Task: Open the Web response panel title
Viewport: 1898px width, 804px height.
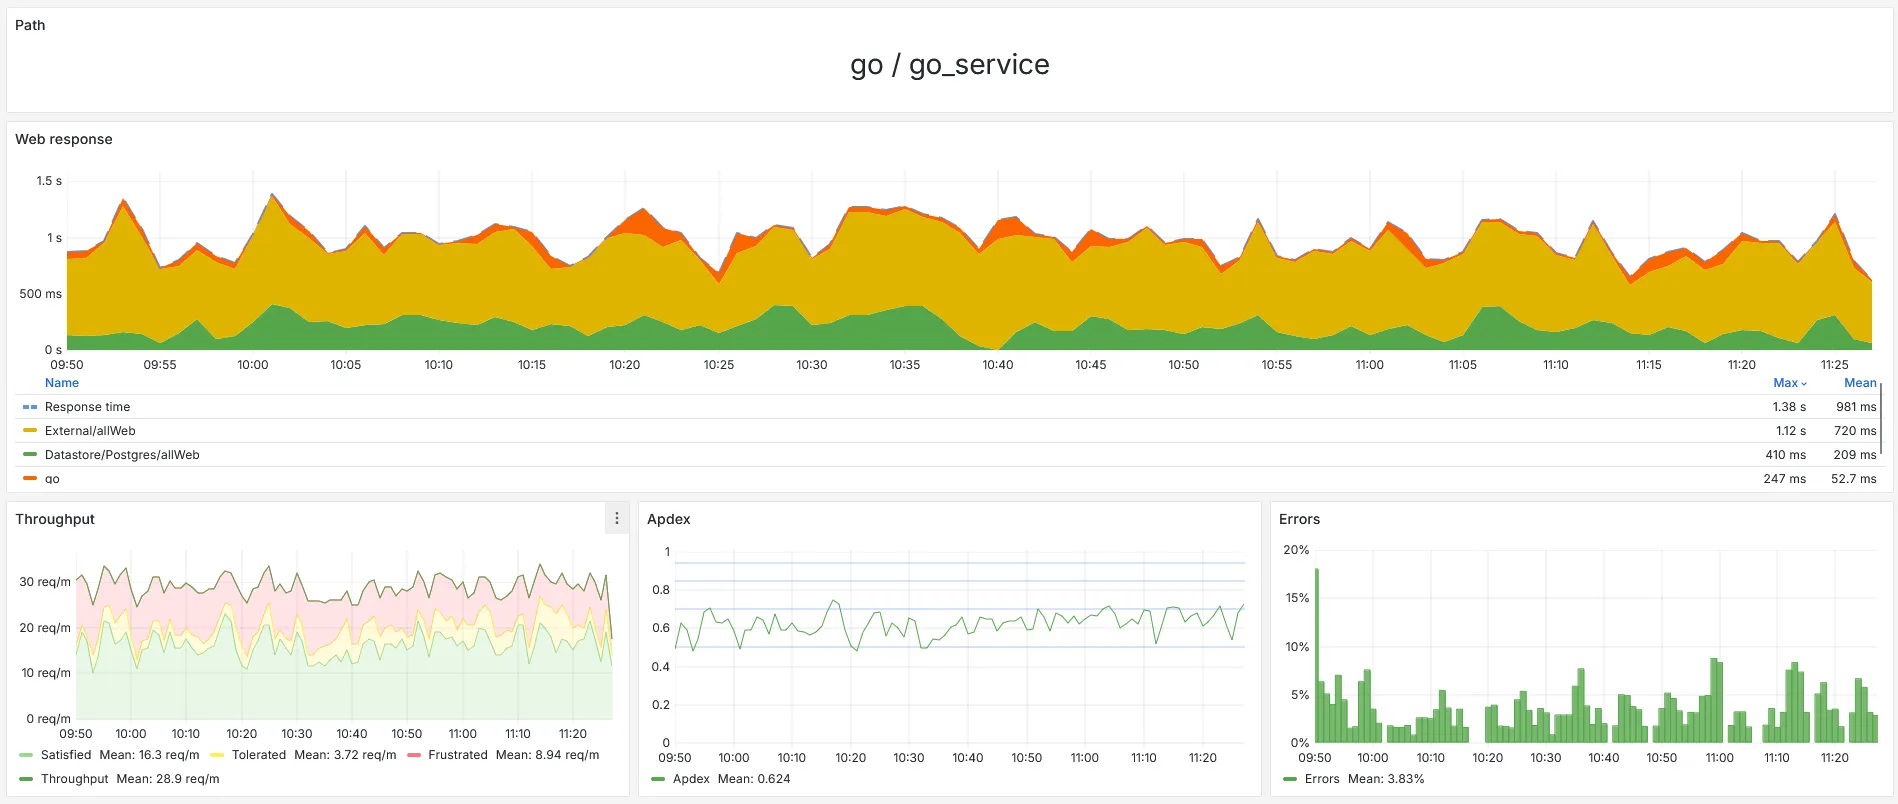Action: (x=64, y=139)
